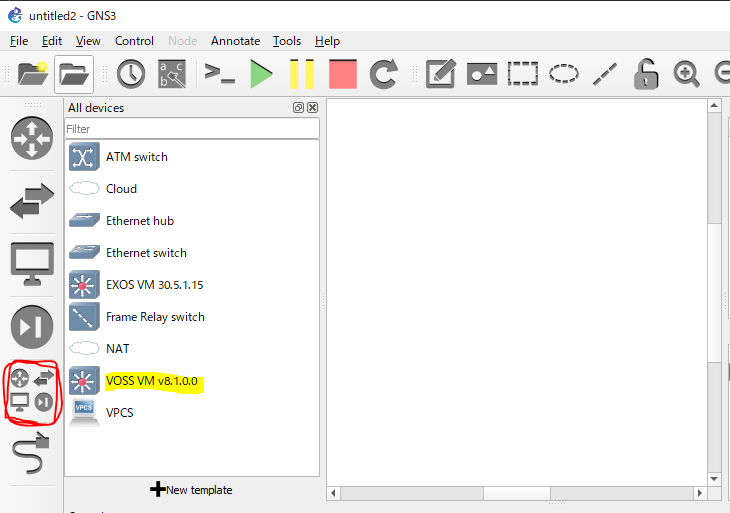Click the workspace vertical scrollbar up arrow
The height and width of the screenshot is (513, 730).
coord(714,106)
